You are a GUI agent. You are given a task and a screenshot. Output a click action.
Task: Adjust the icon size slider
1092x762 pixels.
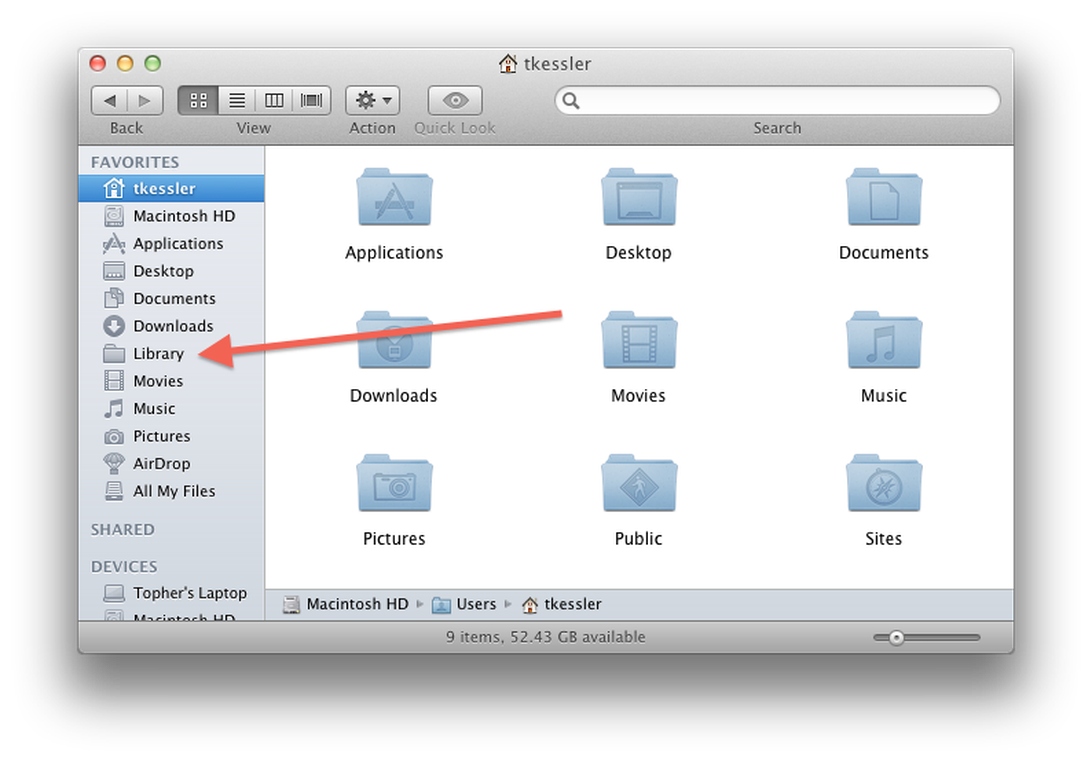[x=896, y=637]
